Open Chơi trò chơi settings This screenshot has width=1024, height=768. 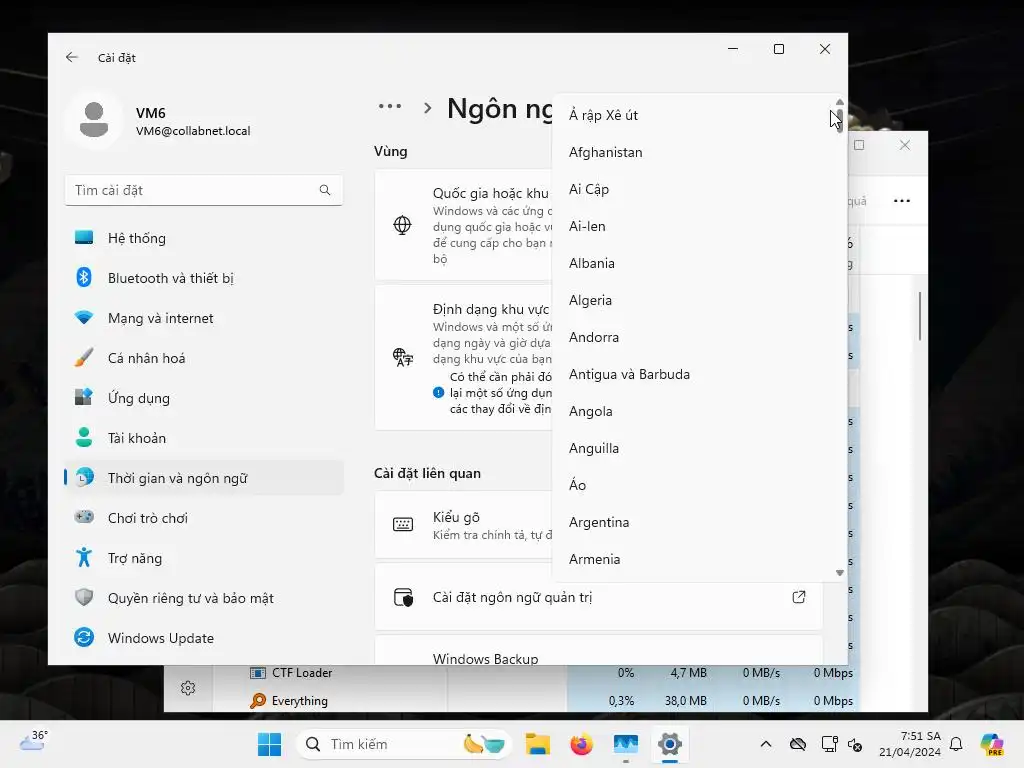[x=204, y=518]
